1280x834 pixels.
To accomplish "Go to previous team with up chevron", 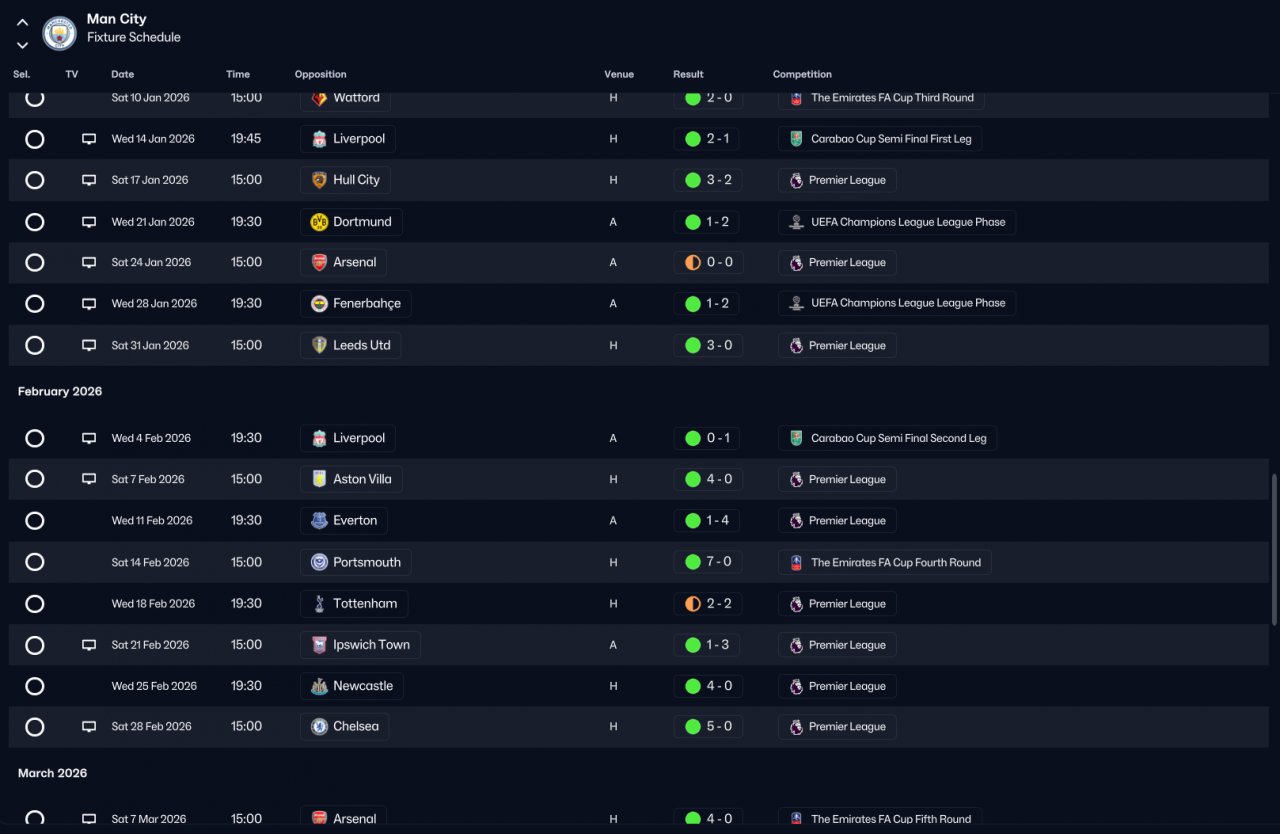I will pos(22,22).
